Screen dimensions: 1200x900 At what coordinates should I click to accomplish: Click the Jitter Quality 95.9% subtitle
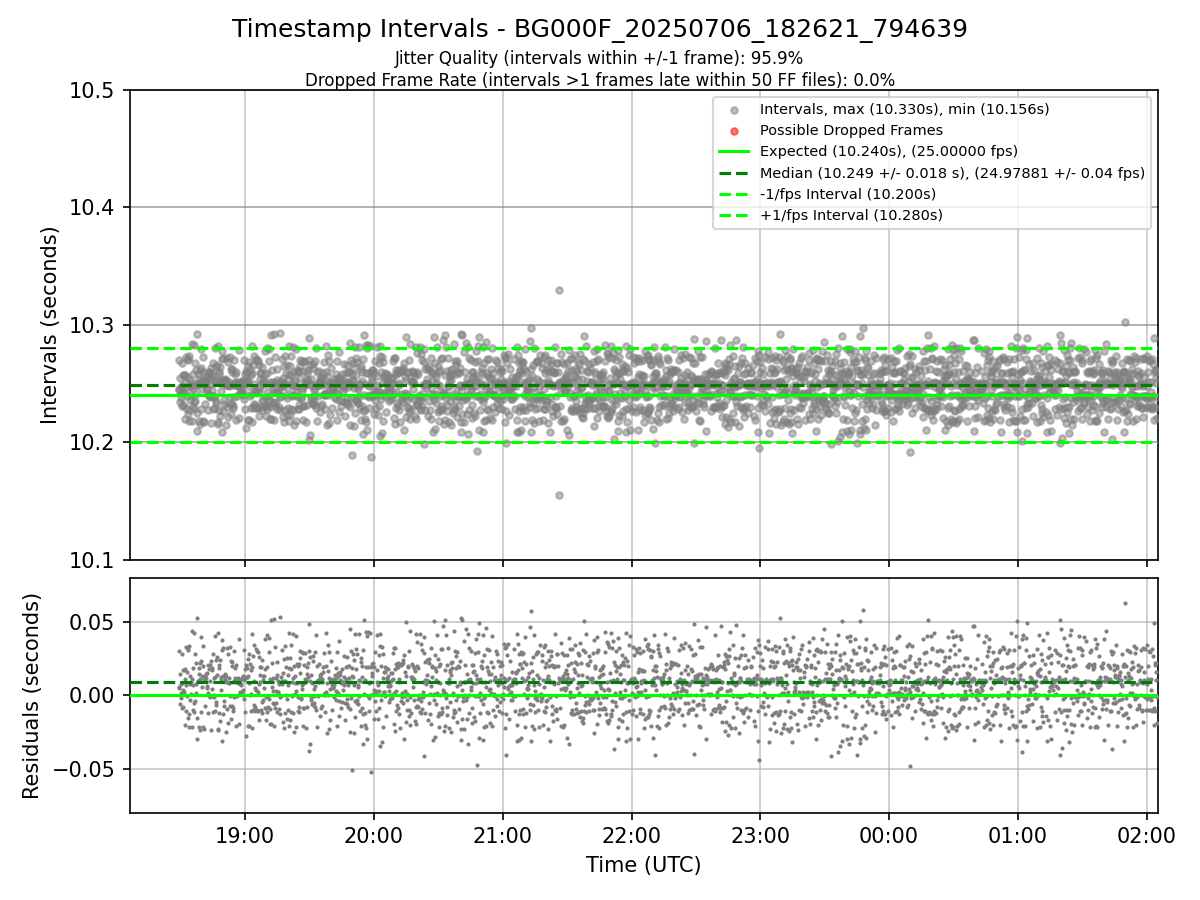[x=599, y=59]
